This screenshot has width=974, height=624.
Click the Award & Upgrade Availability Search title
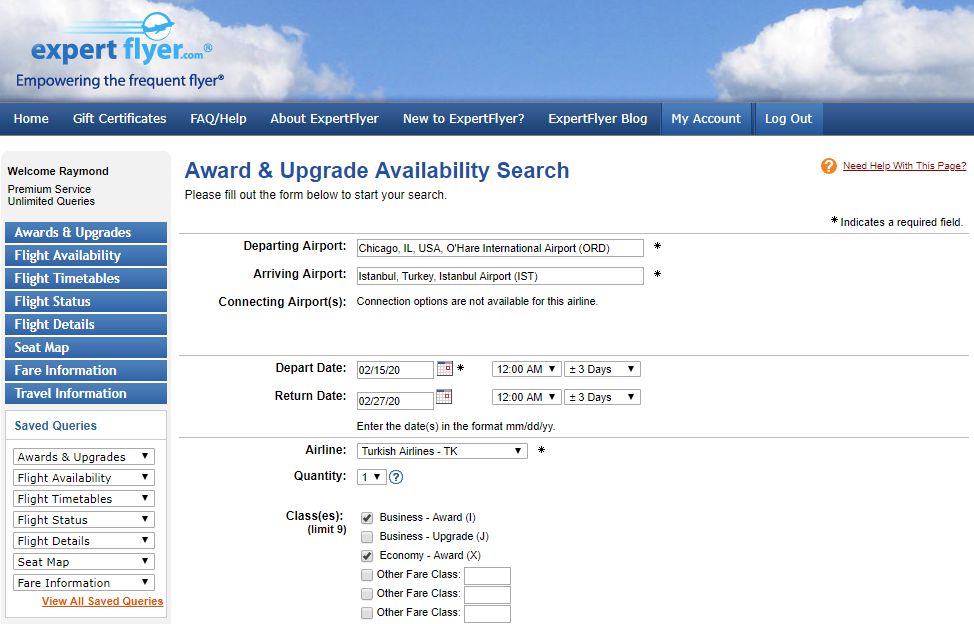[x=377, y=170]
